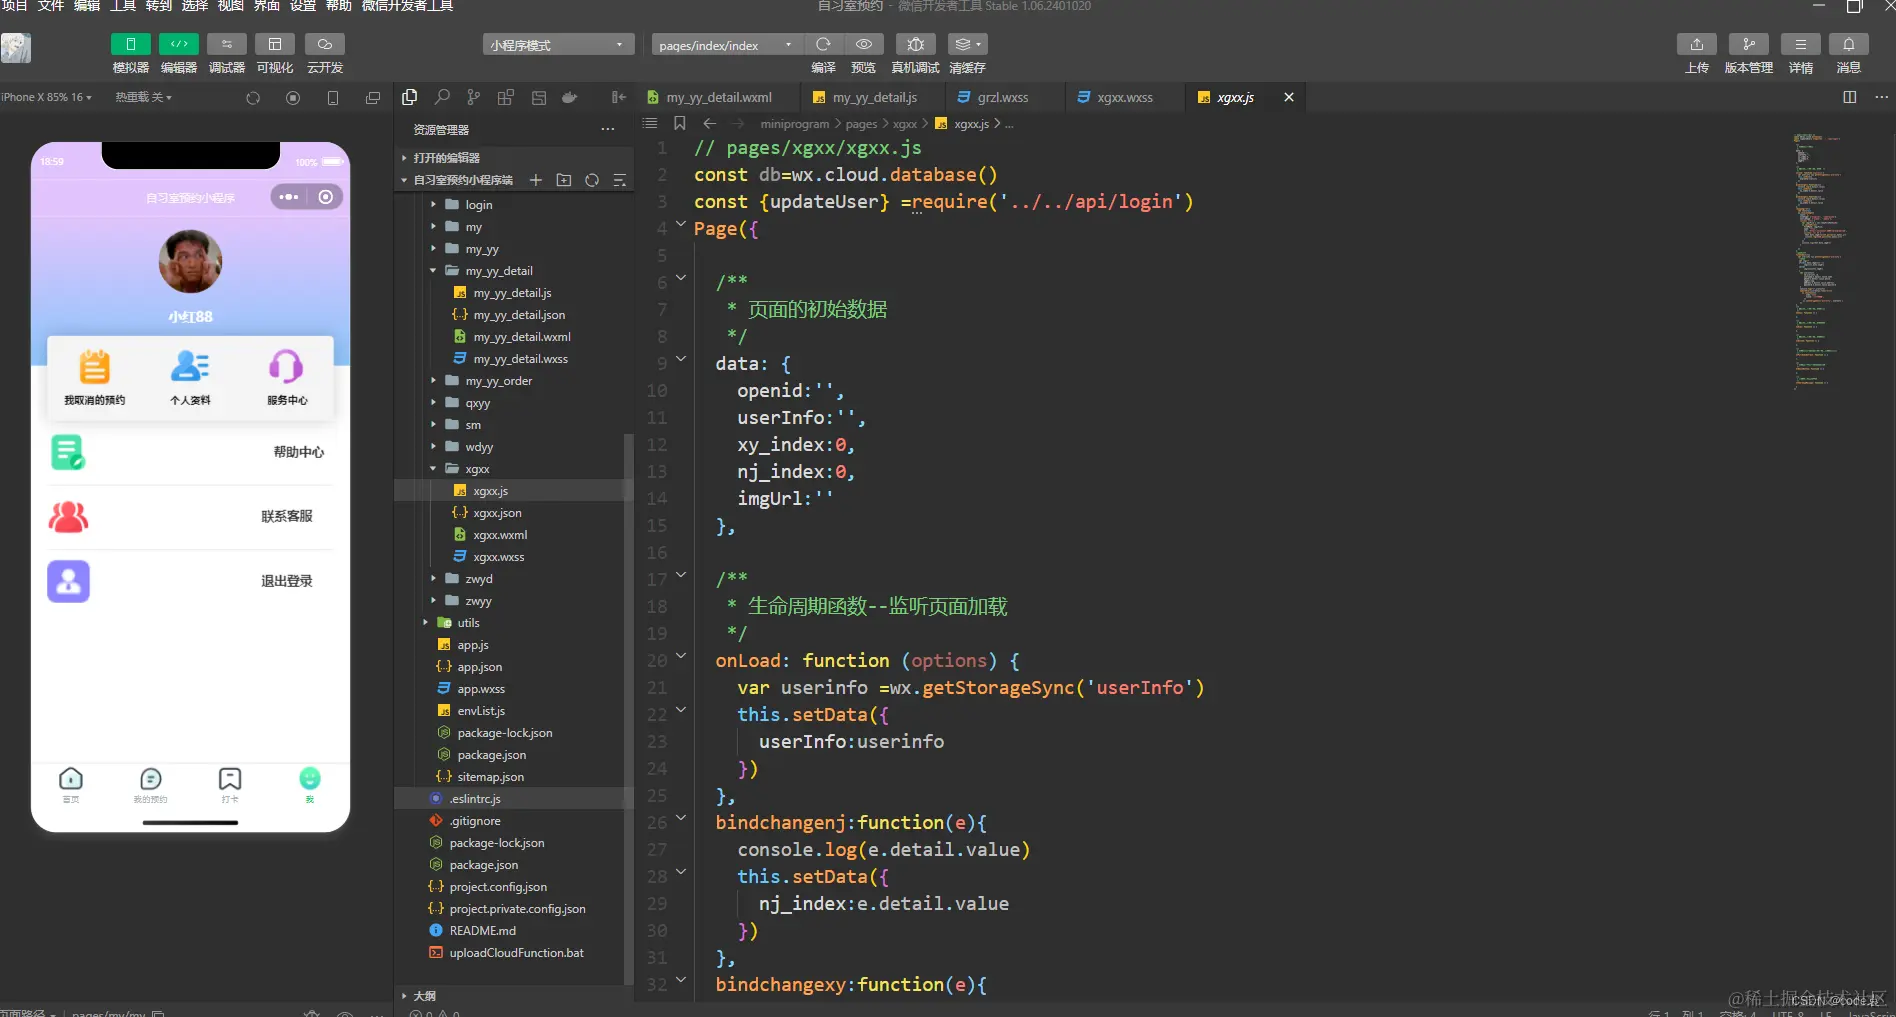Split the editor view
The width and height of the screenshot is (1896, 1017).
point(1850,97)
